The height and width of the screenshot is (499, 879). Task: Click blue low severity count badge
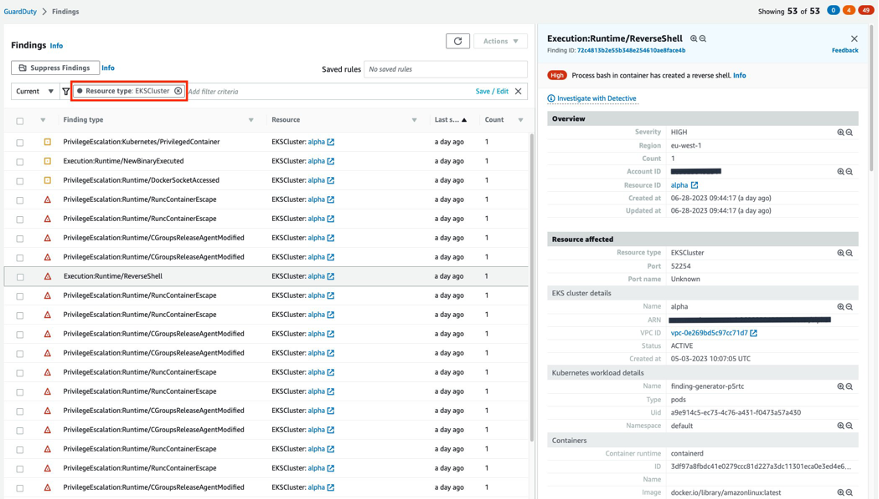[x=833, y=11]
